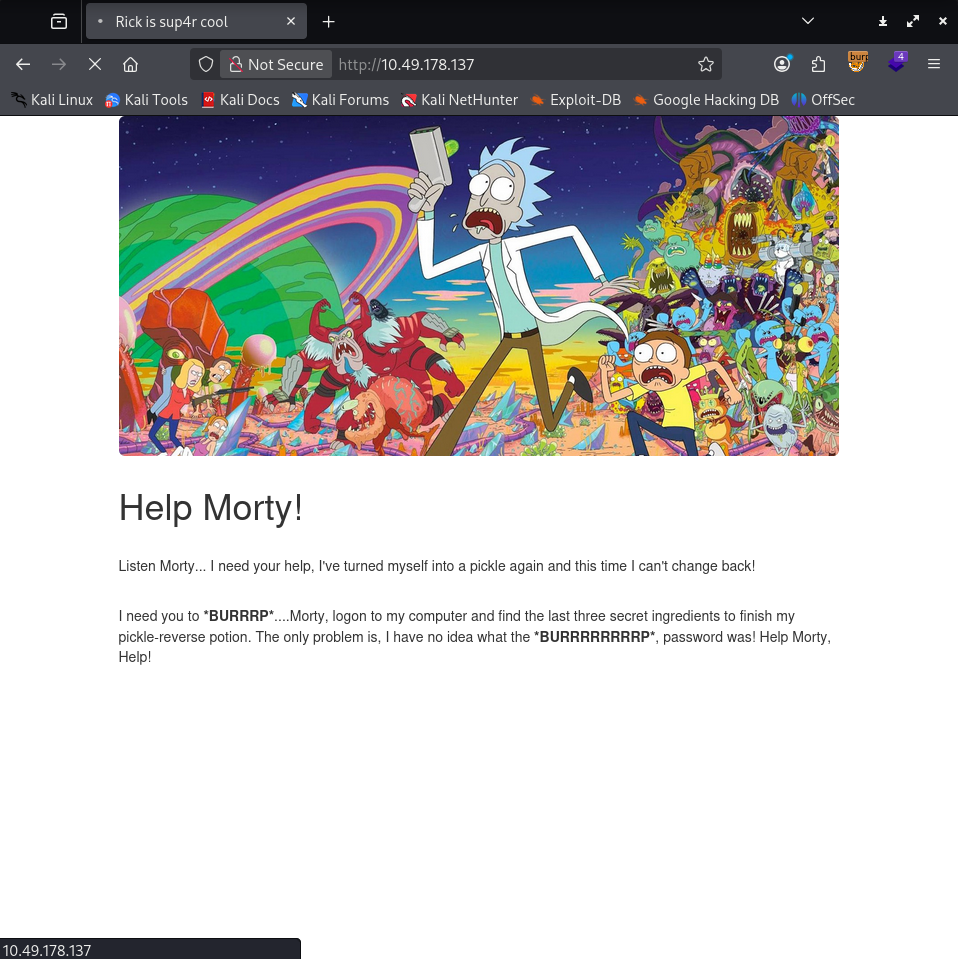Image resolution: width=958 pixels, height=959 pixels.
Task: Open the extensions puzzle icon
Action: pos(819,64)
